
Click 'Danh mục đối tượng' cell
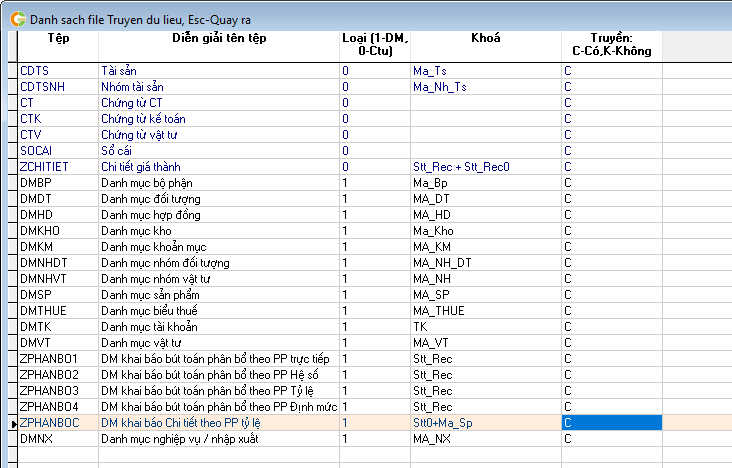(219, 199)
